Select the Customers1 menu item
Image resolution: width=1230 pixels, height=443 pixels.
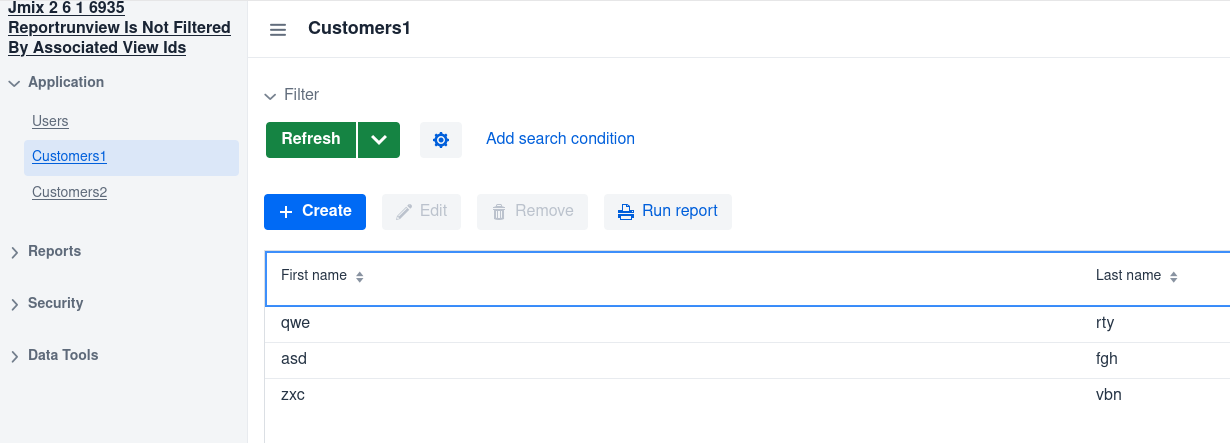click(69, 157)
